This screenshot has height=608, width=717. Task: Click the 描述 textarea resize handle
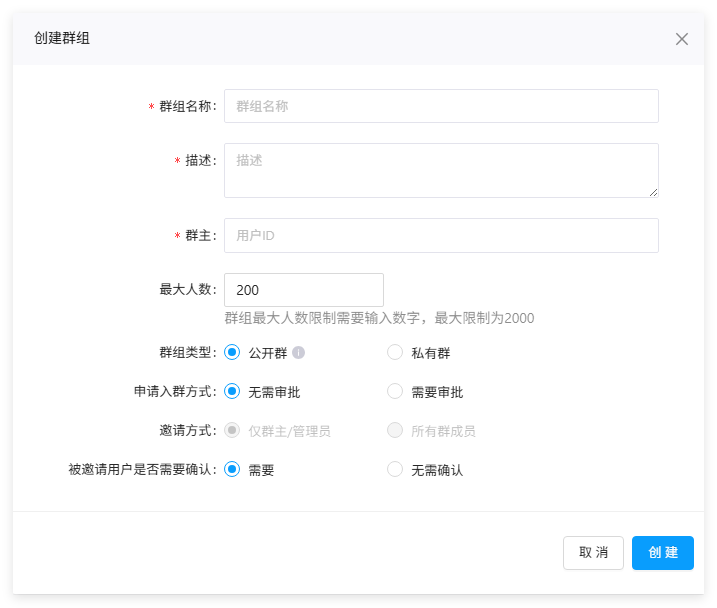point(653,192)
